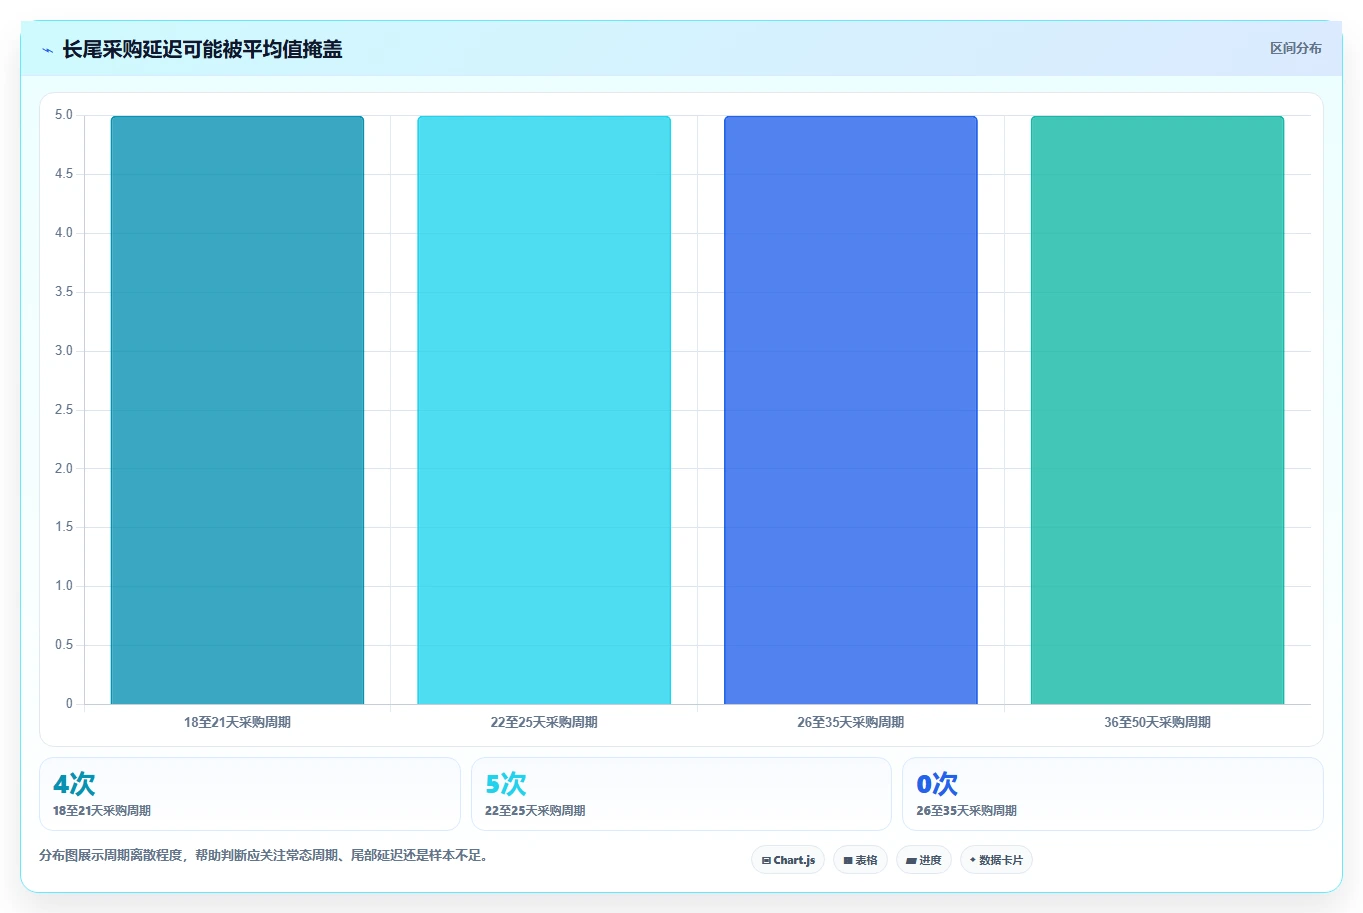Select the 22至25天采购周期 cyan bar
The height and width of the screenshot is (913, 1363).
[x=544, y=410]
